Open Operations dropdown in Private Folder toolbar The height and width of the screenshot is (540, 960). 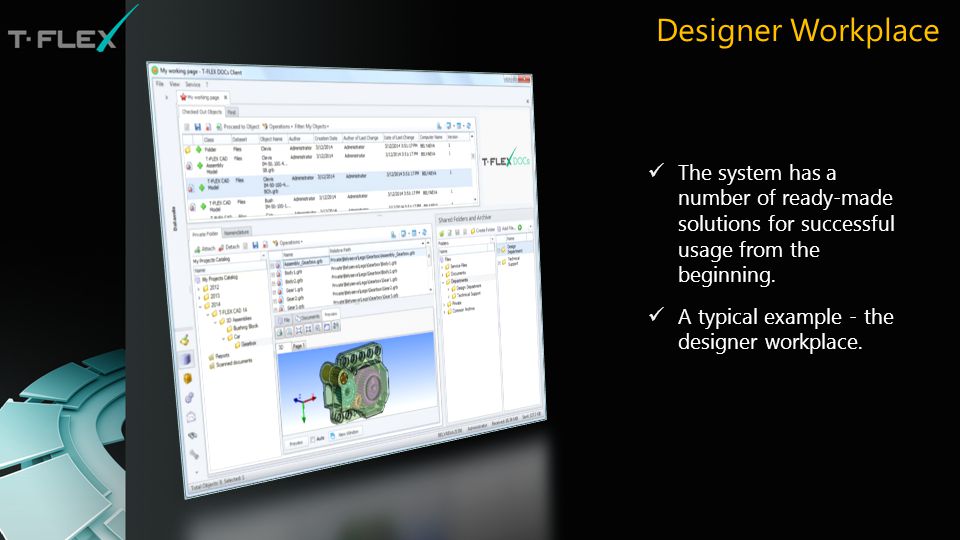tap(287, 242)
